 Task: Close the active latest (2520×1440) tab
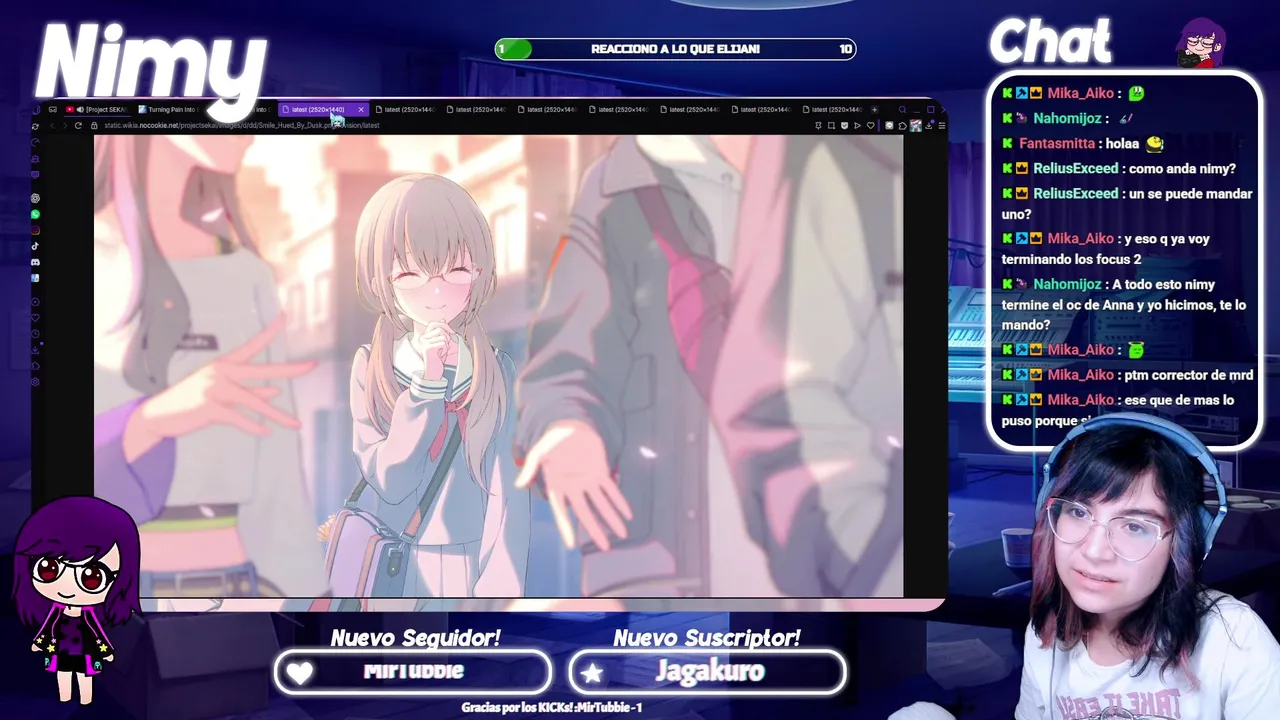coord(361,109)
